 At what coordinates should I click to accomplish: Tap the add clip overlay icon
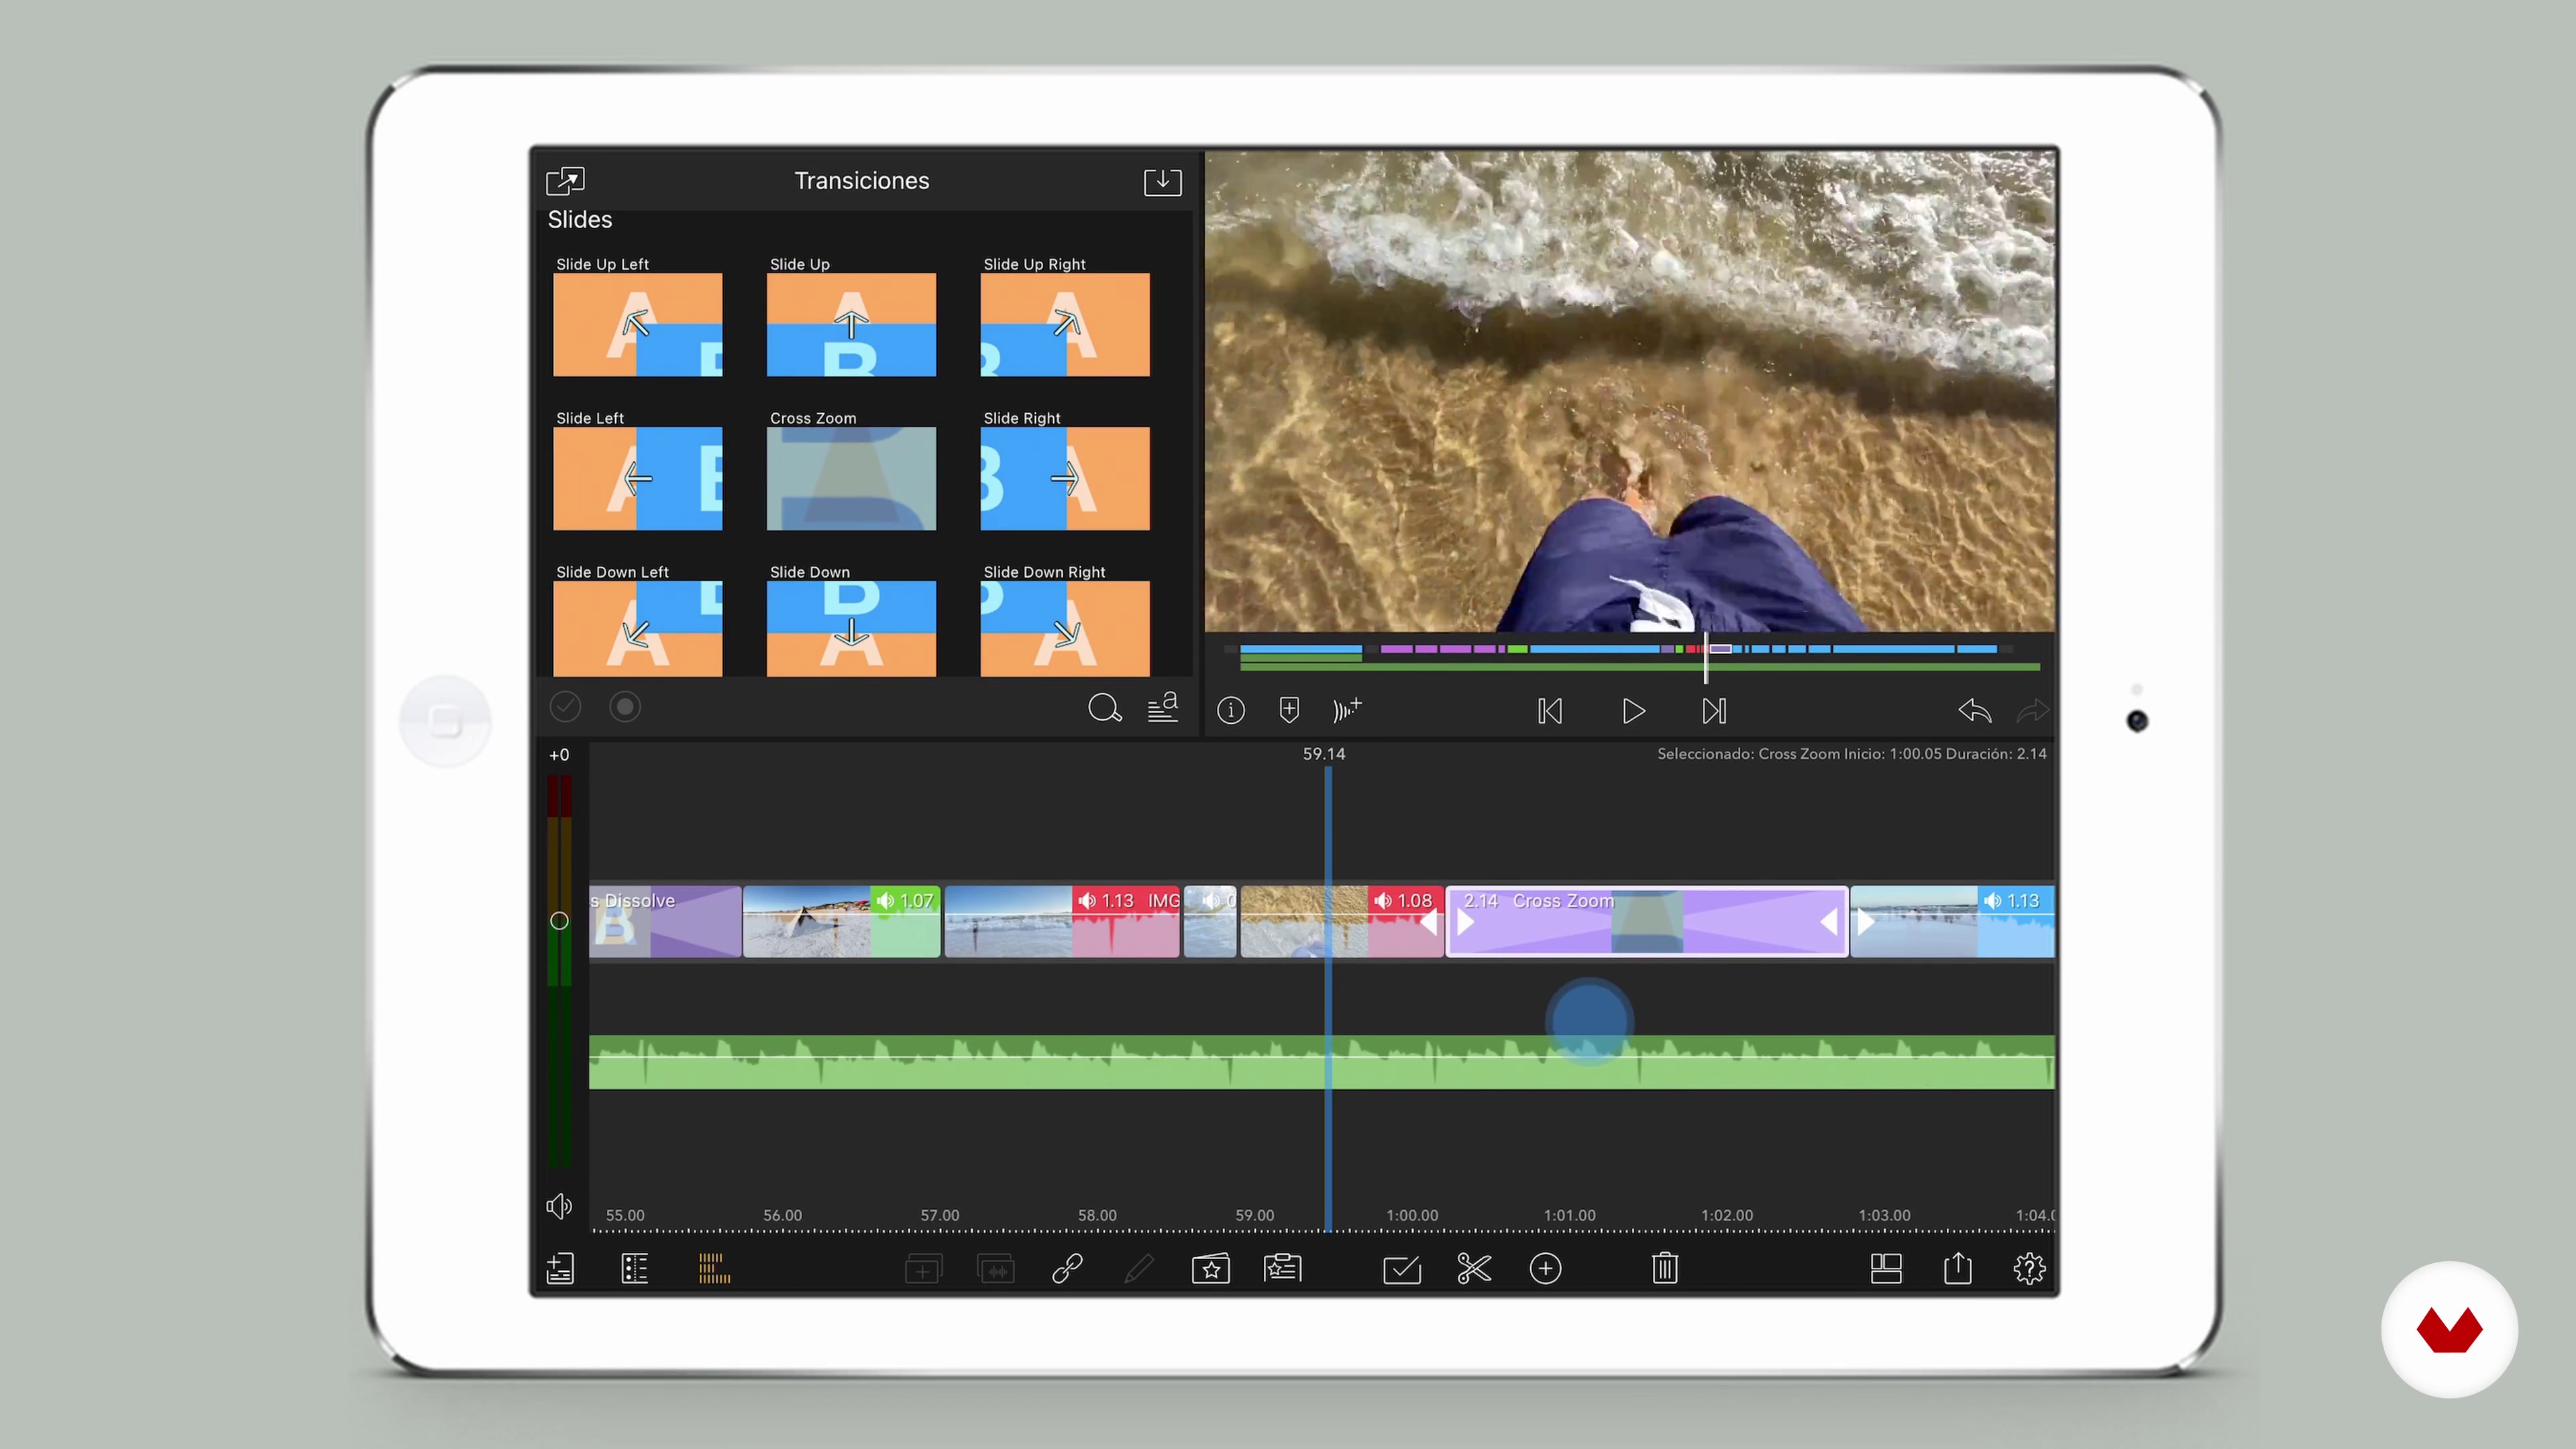coord(923,1270)
